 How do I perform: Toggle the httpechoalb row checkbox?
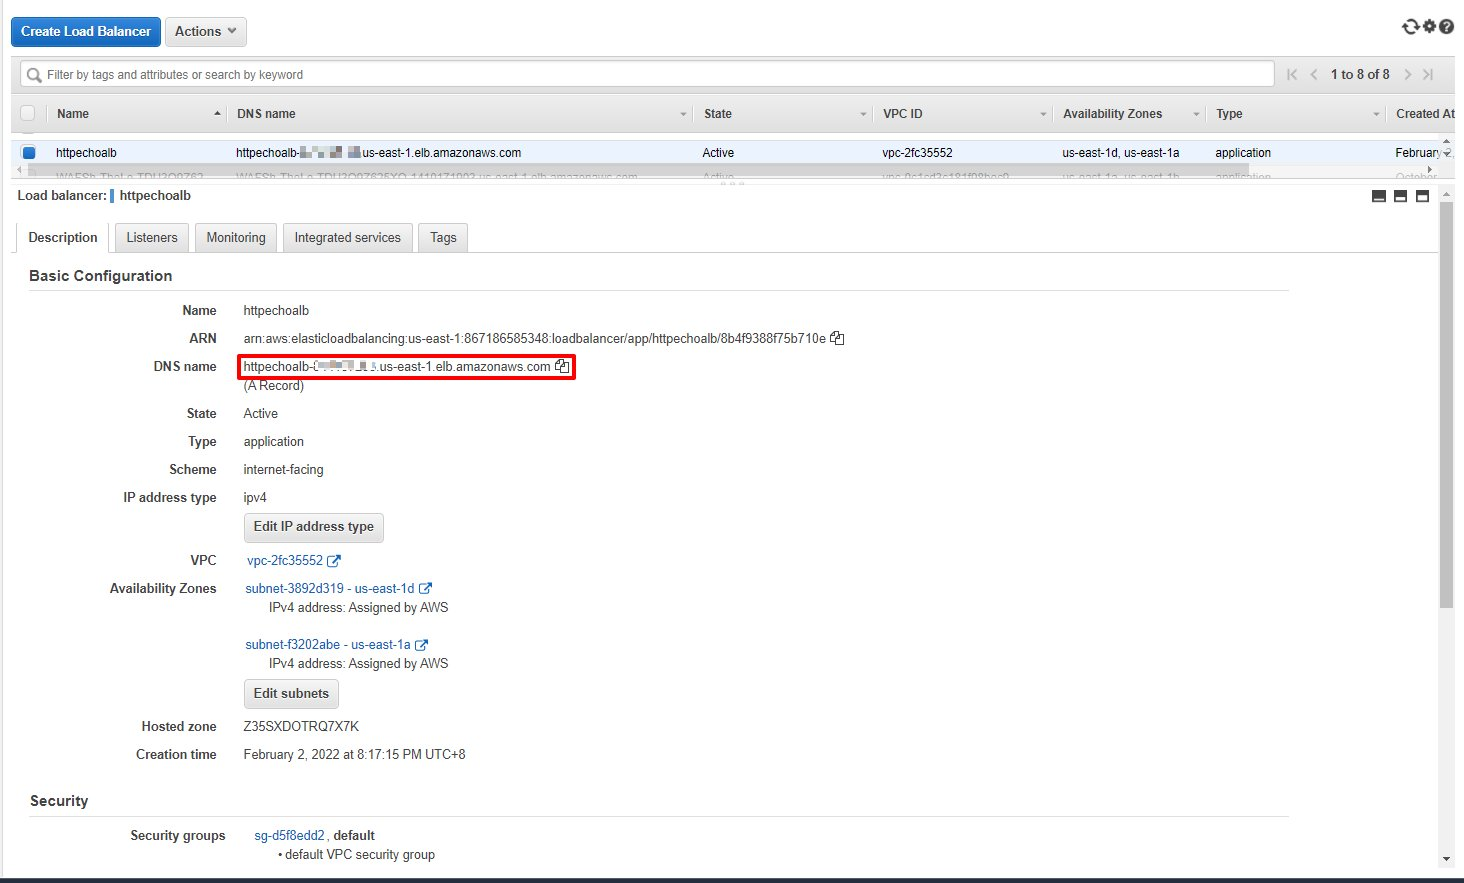point(28,153)
